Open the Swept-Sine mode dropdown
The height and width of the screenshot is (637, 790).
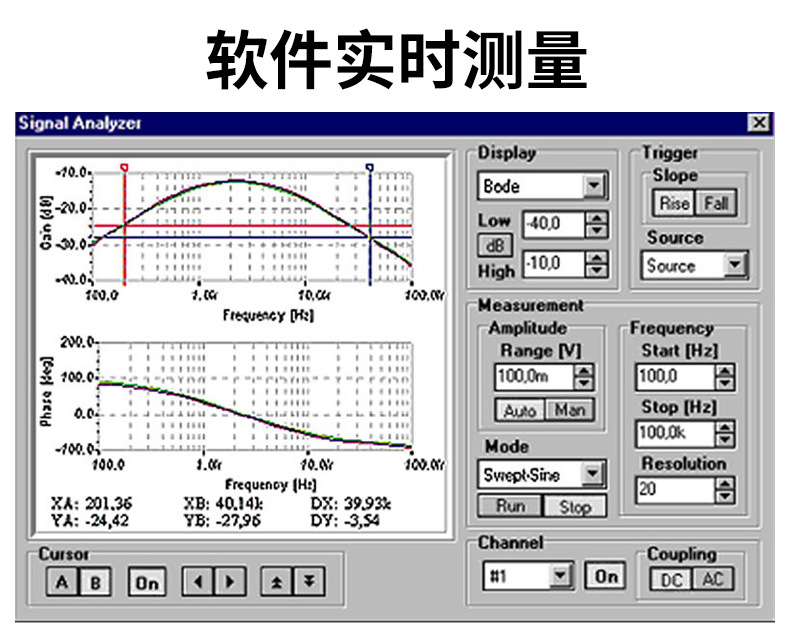click(x=592, y=474)
